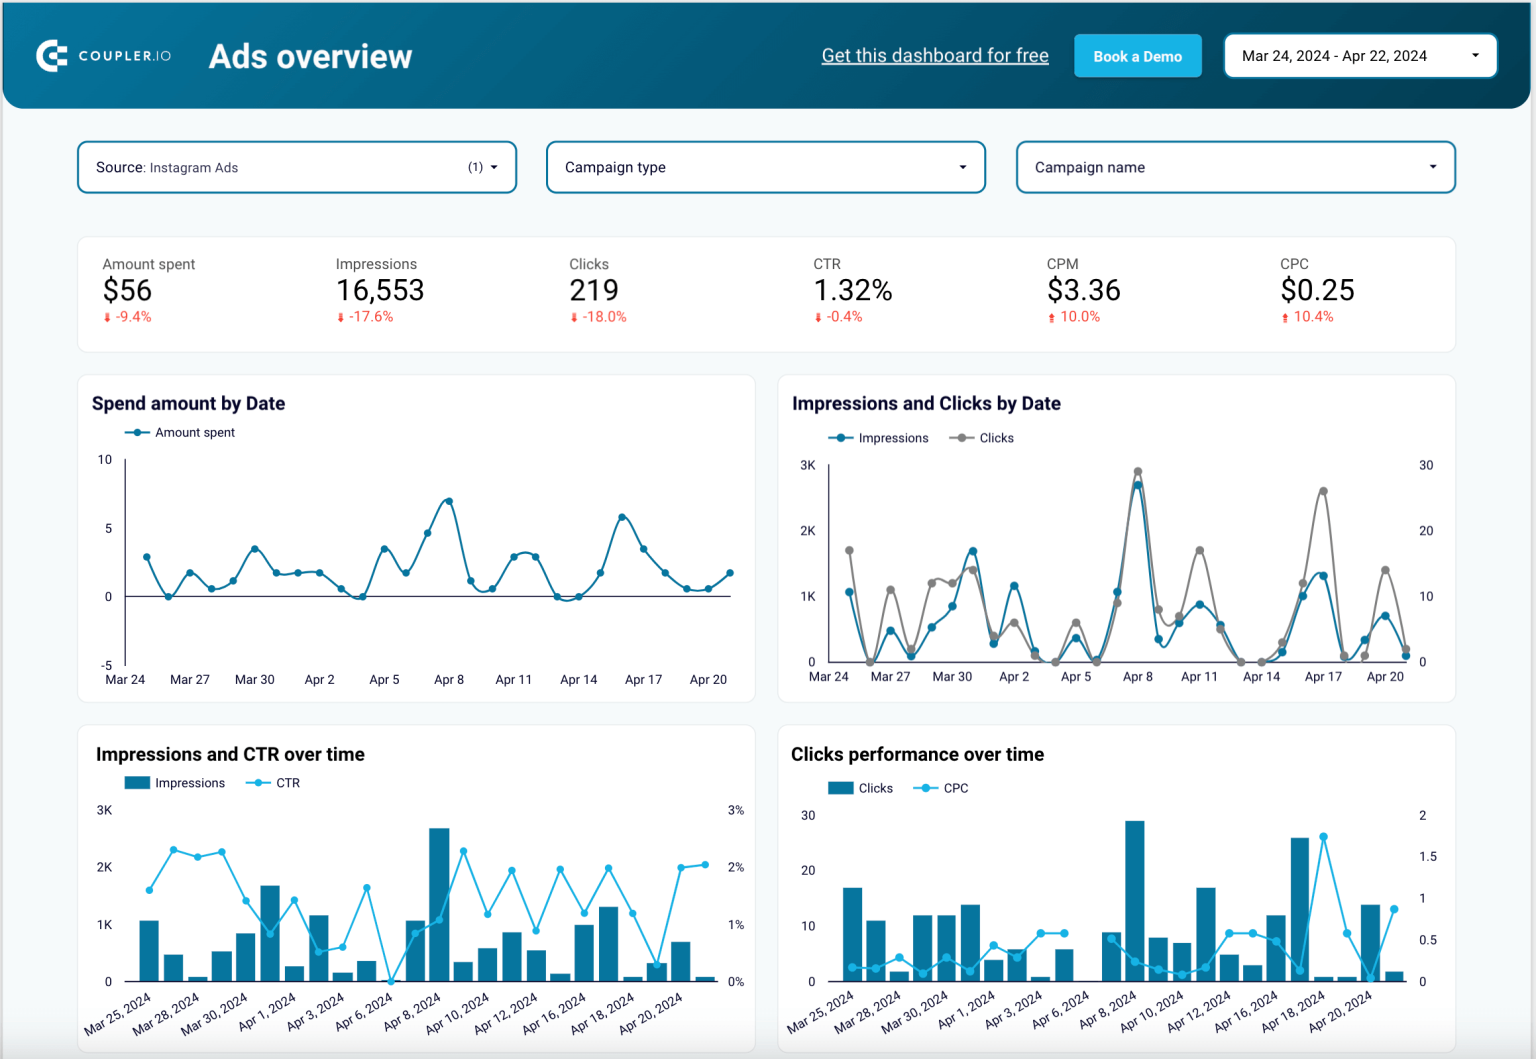The image size is (1536, 1059).
Task: Toggle the Impressions series in Impressions and CTR chart
Action: tap(135, 782)
